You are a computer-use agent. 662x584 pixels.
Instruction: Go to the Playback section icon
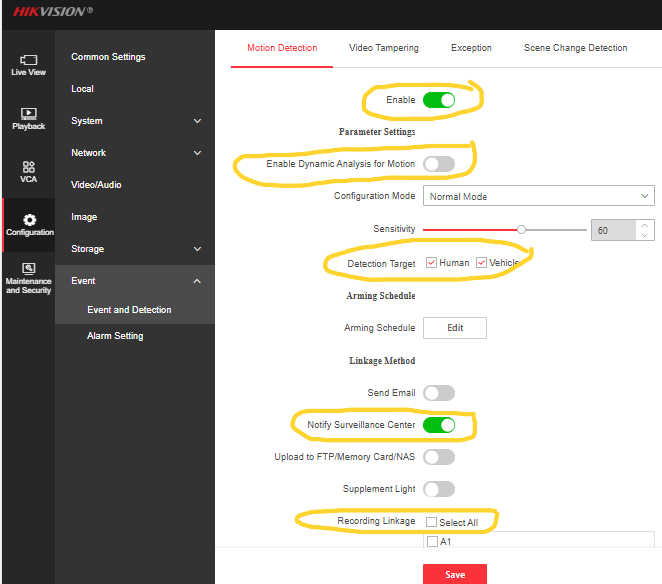(x=28, y=114)
